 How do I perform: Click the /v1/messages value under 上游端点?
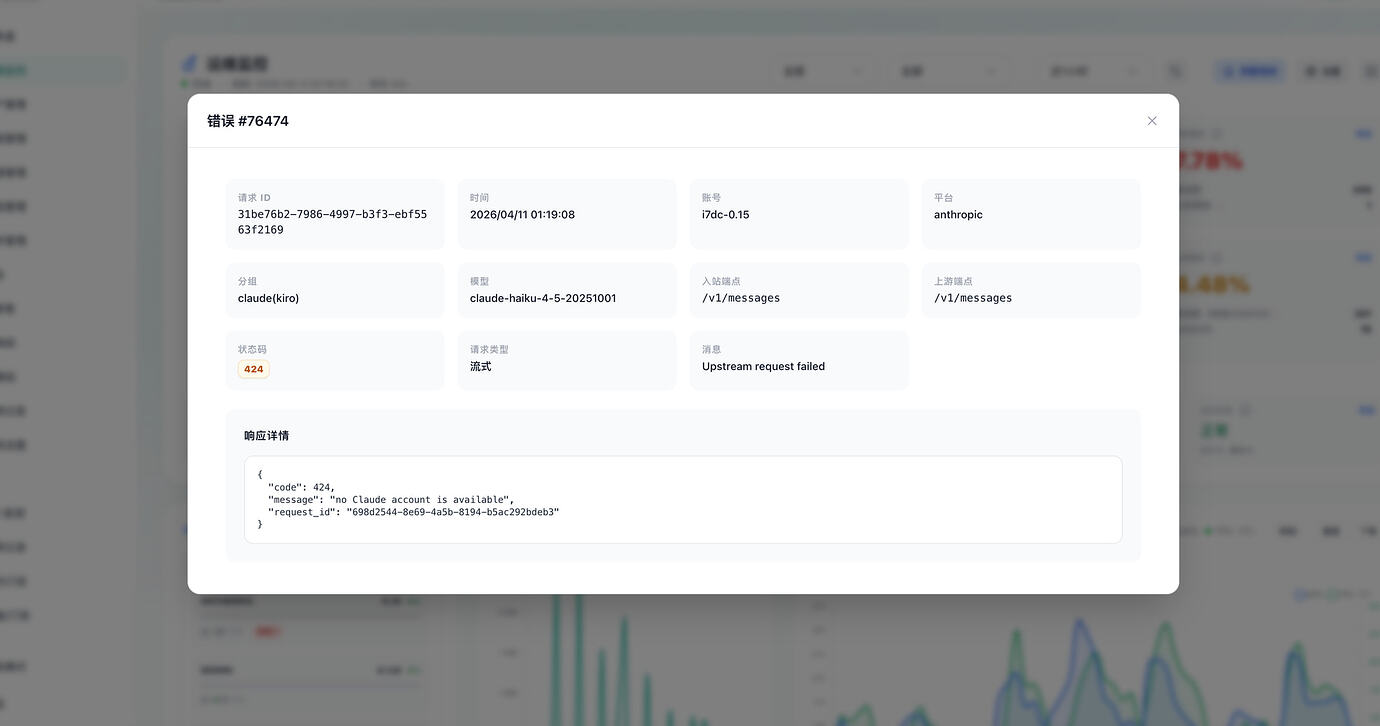(973, 298)
